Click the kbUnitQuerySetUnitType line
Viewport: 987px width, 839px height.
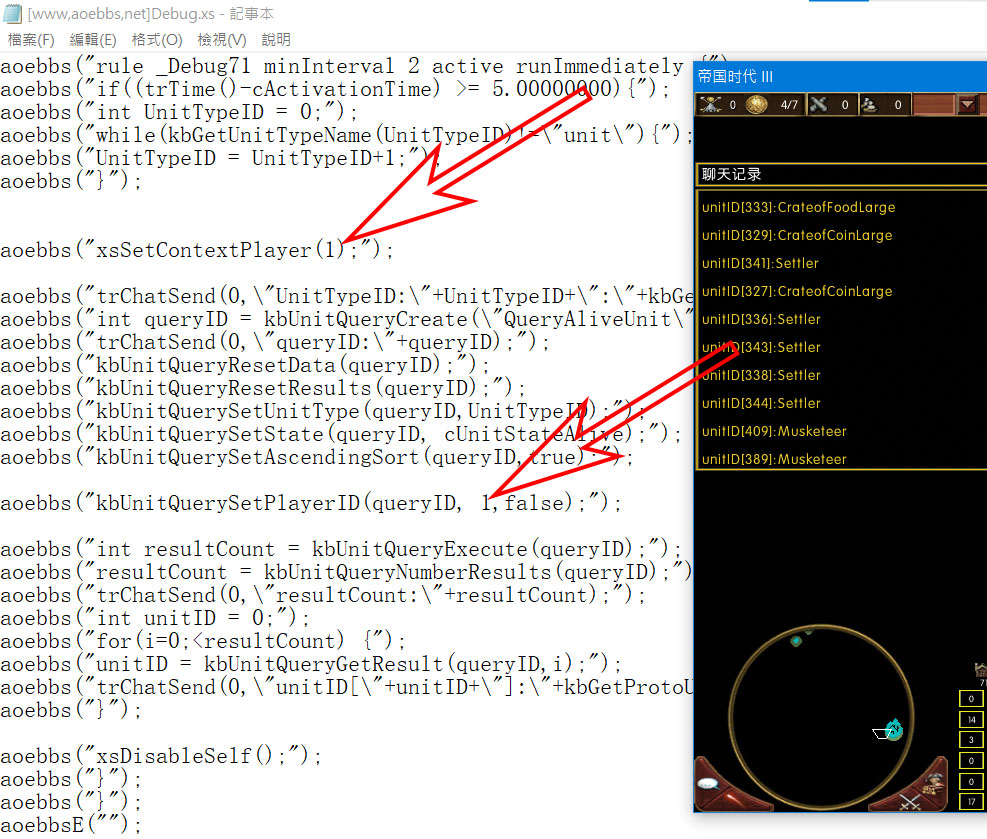point(322,411)
